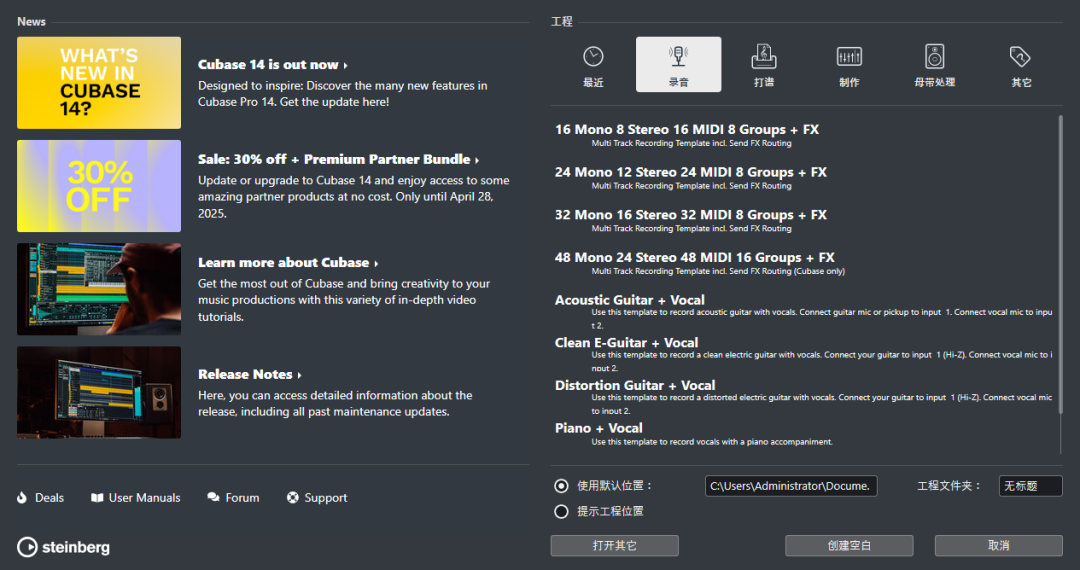The image size is (1080, 570).
Task: Click the 打开其它 button
Action: tap(614, 546)
